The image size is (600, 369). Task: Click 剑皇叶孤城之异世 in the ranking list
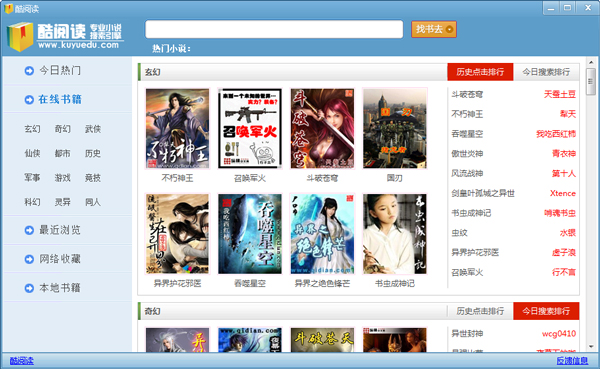coord(483,193)
